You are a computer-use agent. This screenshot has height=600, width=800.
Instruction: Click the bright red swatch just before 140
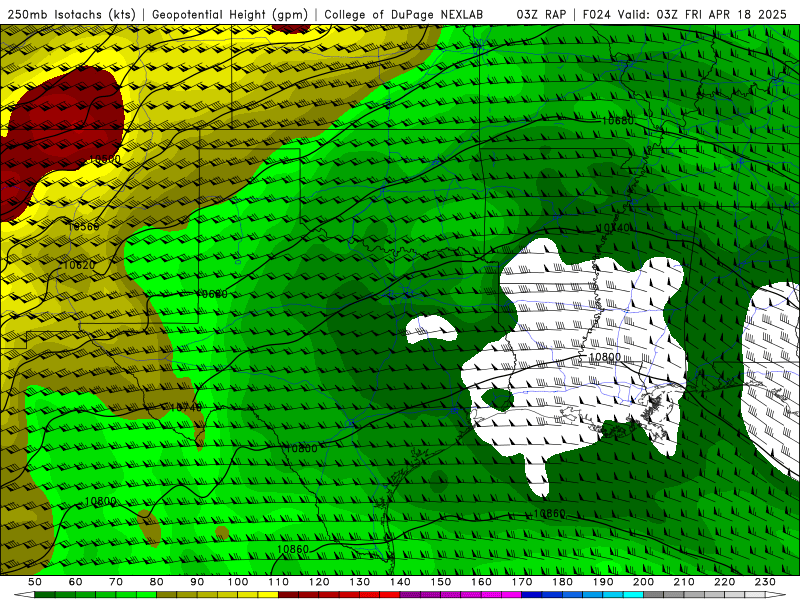point(390,595)
